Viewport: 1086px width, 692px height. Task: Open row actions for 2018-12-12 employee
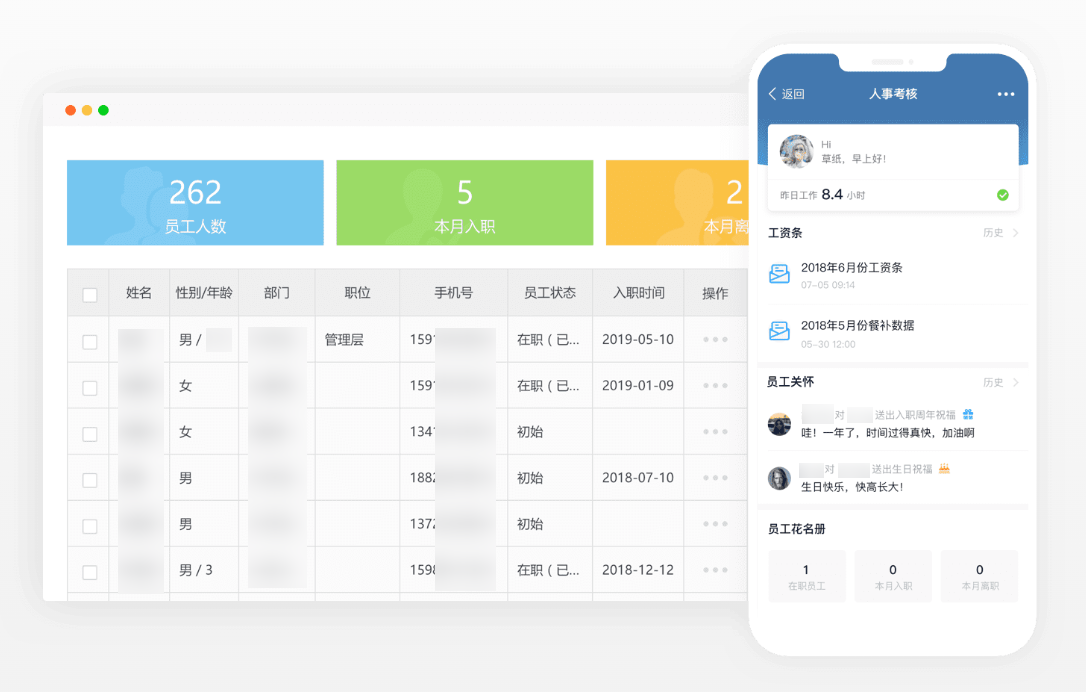click(715, 570)
